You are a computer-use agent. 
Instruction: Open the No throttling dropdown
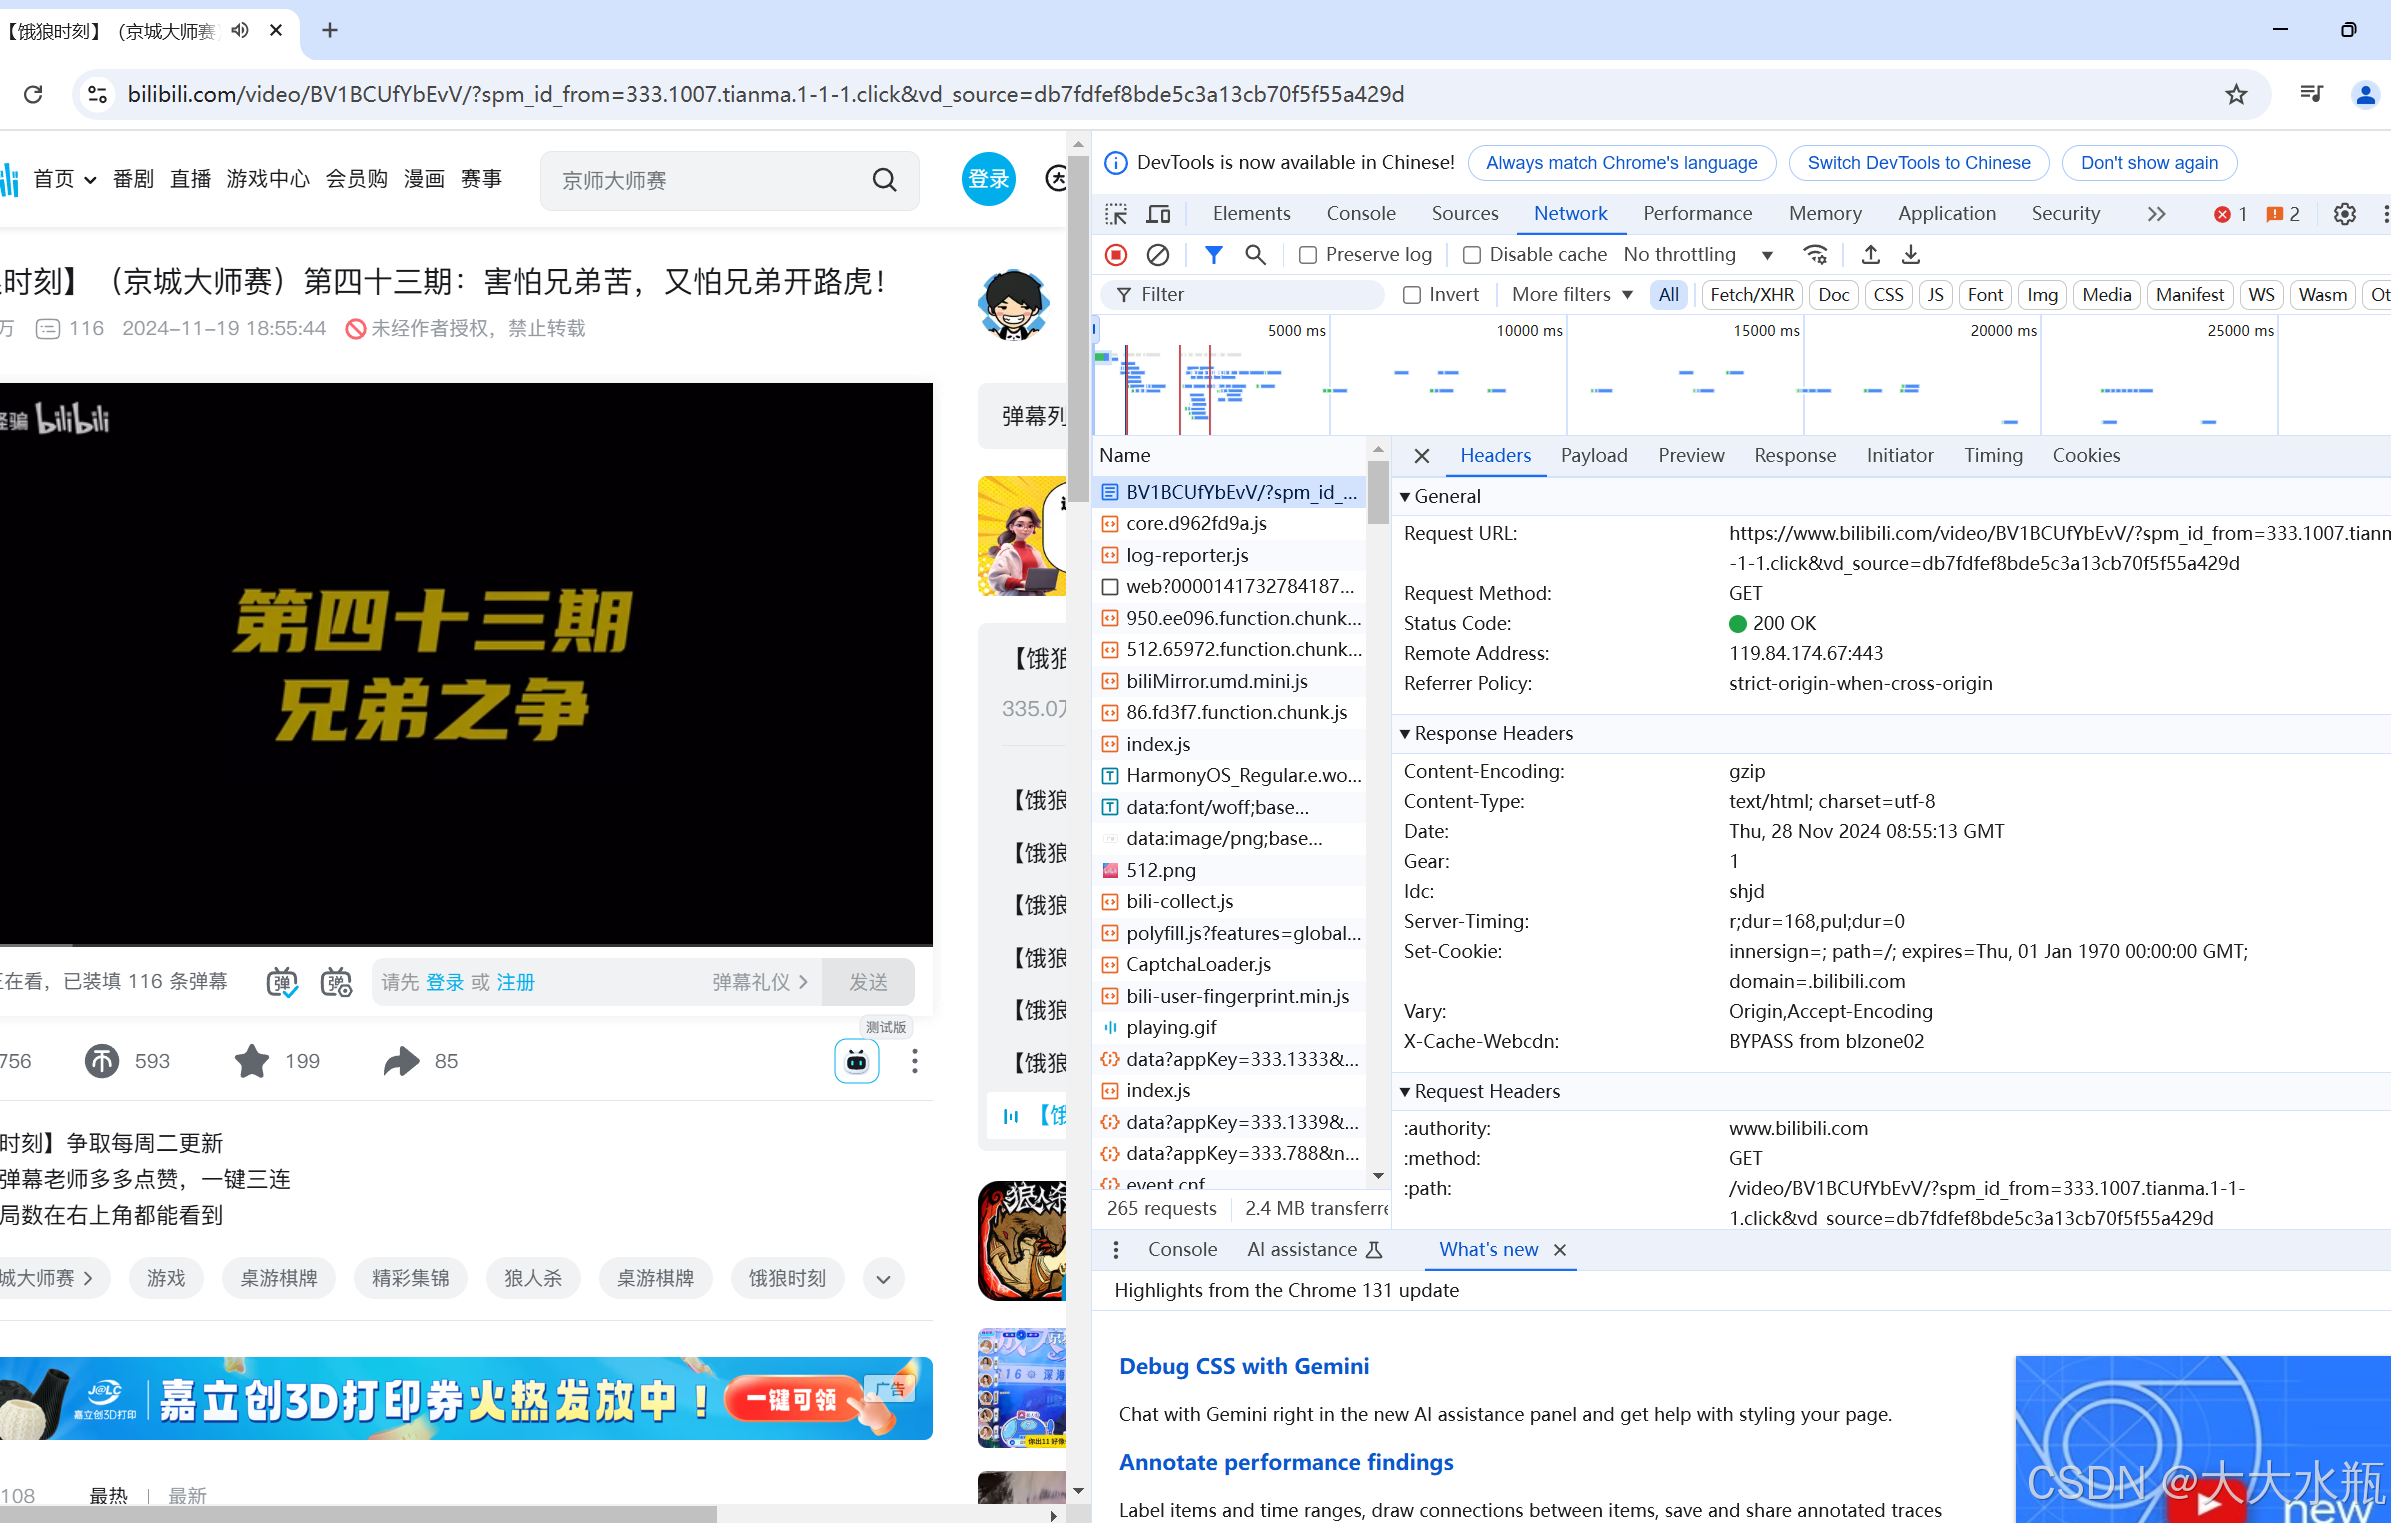(x=1698, y=255)
